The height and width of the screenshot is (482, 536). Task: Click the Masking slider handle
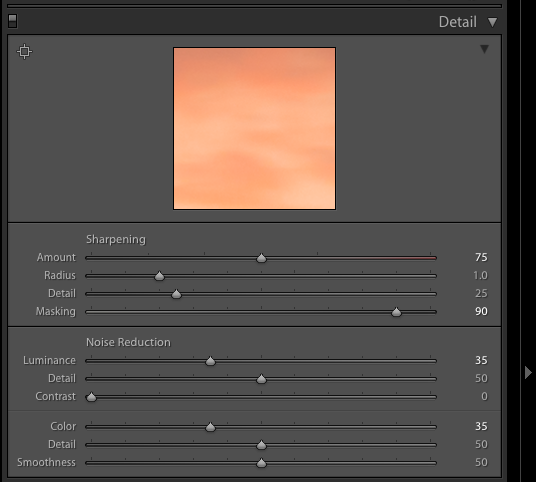397,312
